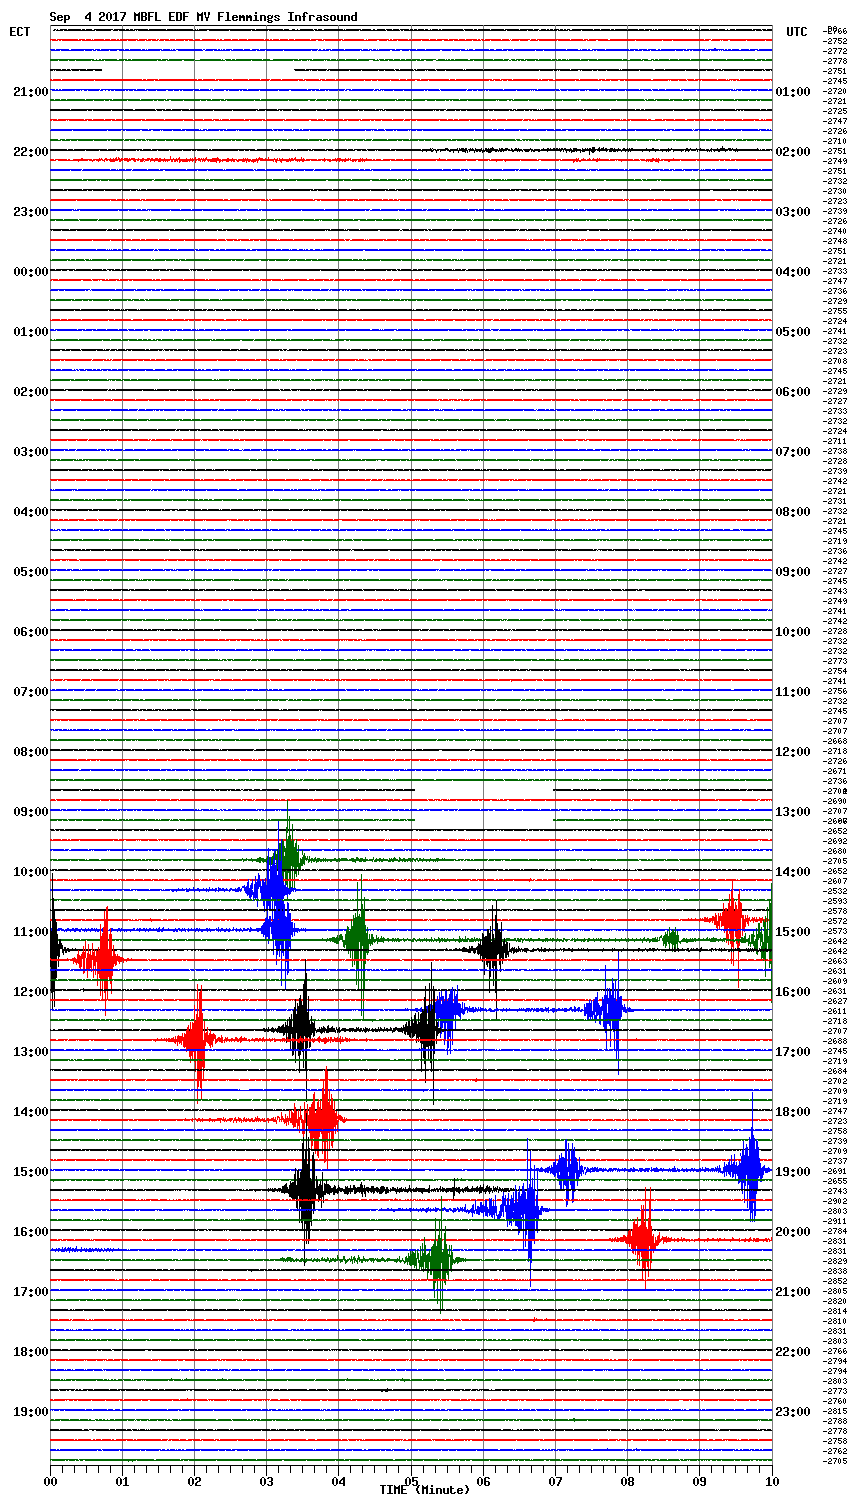Click the 22:00 UTC time label
The height and width of the screenshot is (1500, 852).
click(793, 1352)
